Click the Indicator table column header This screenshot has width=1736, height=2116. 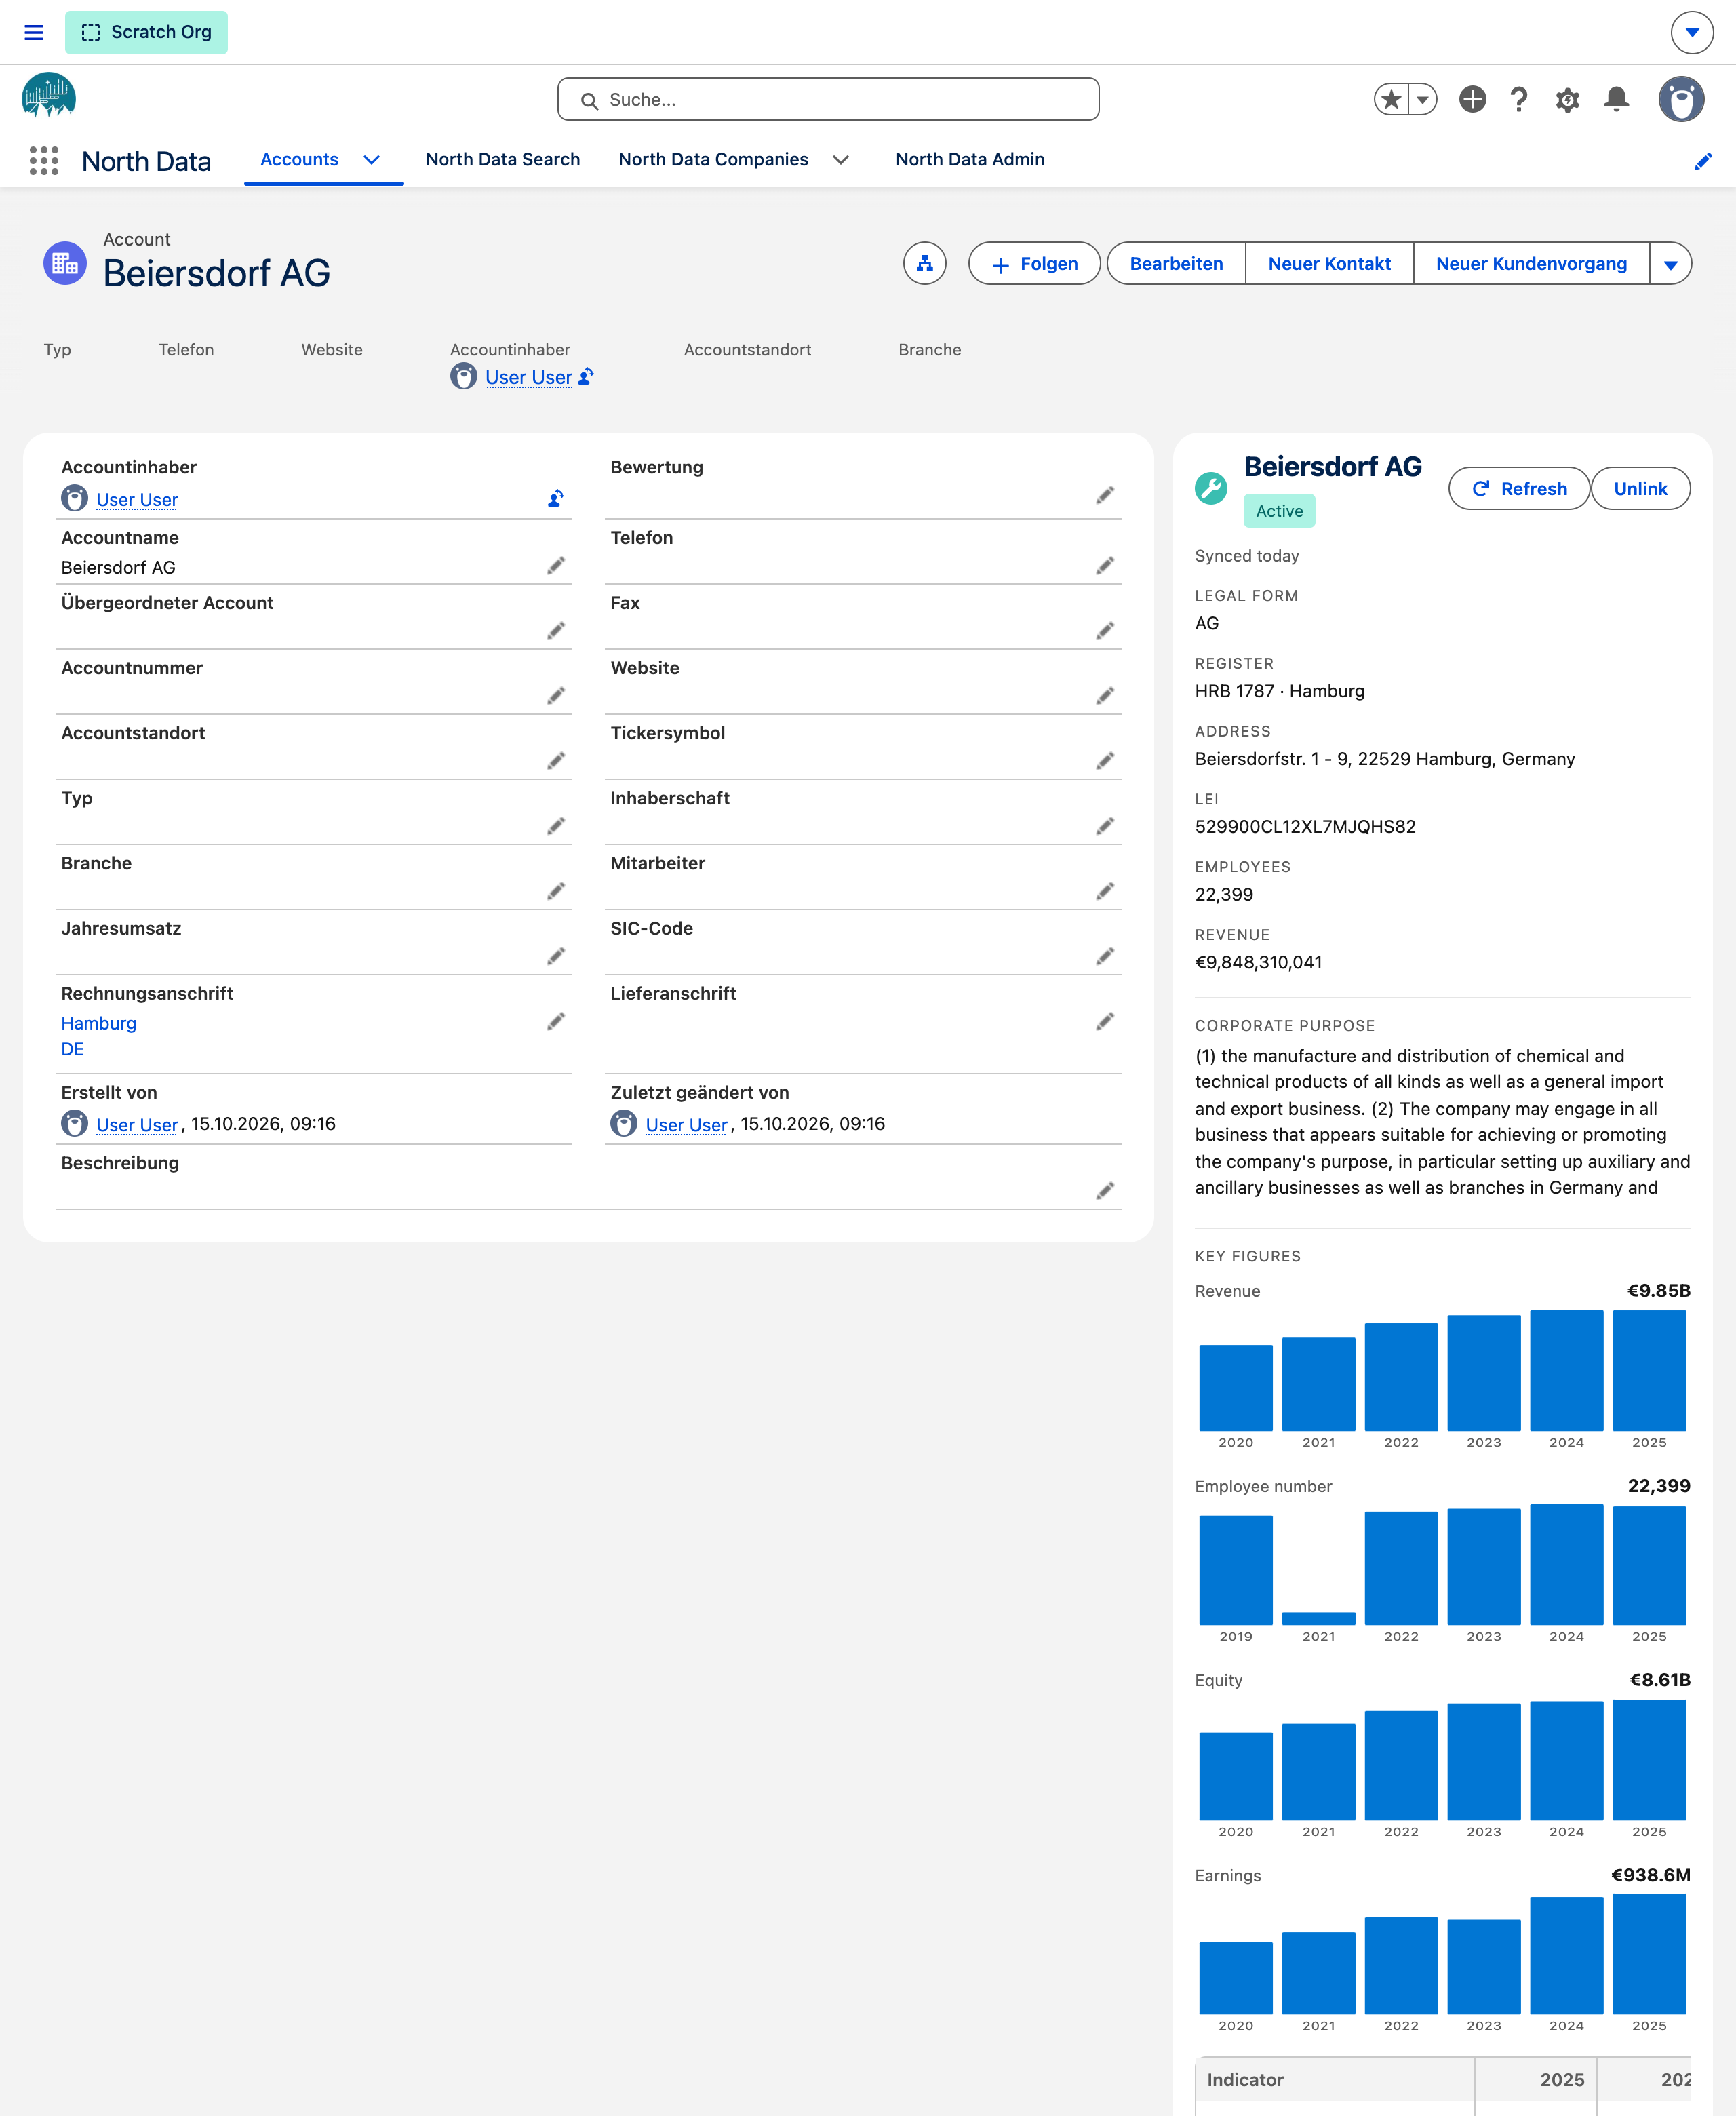tap(1335, 2080)
